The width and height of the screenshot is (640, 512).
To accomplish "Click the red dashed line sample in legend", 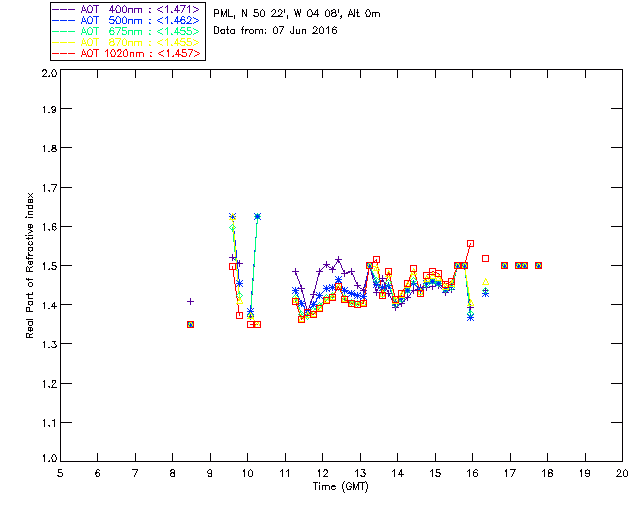I will pyautogui.click(x=64, y=53).
